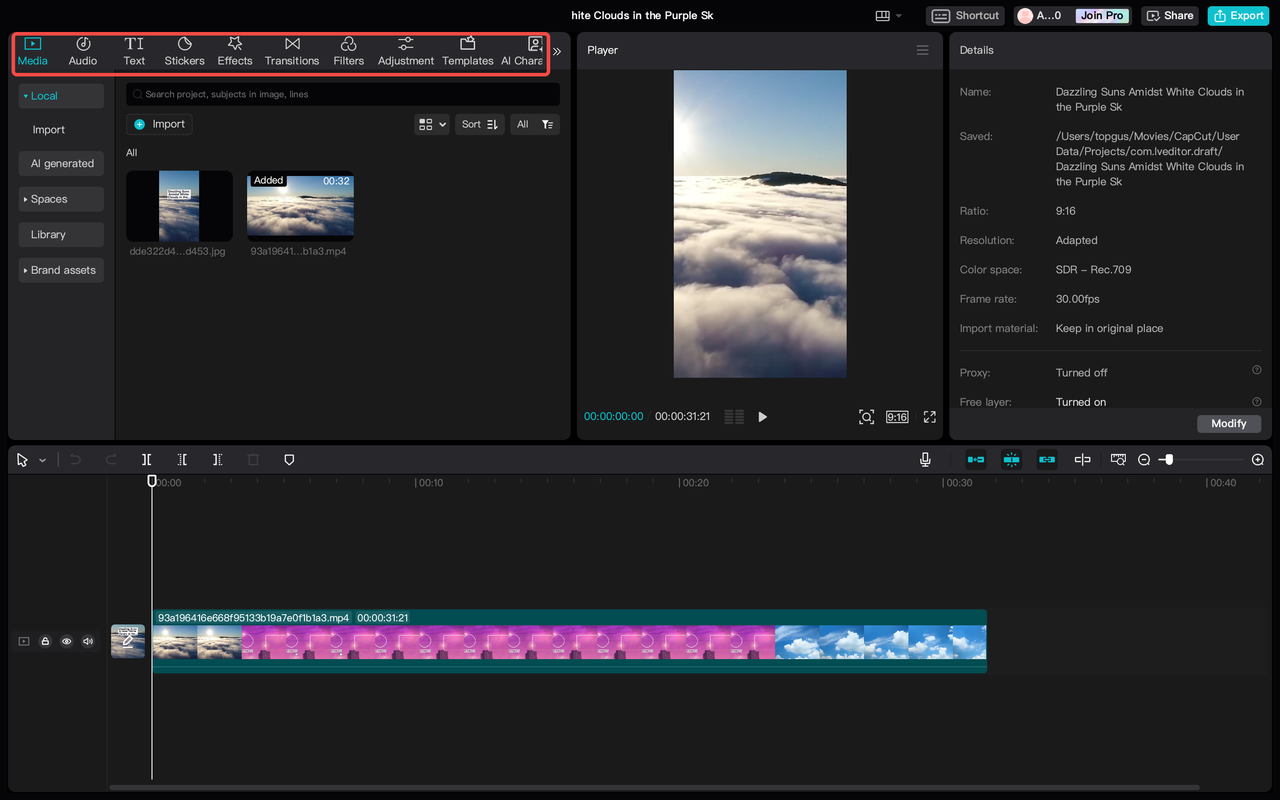Expand the Brand assets section
Viewport: 1280px width, 800px height.
(61, 270)
